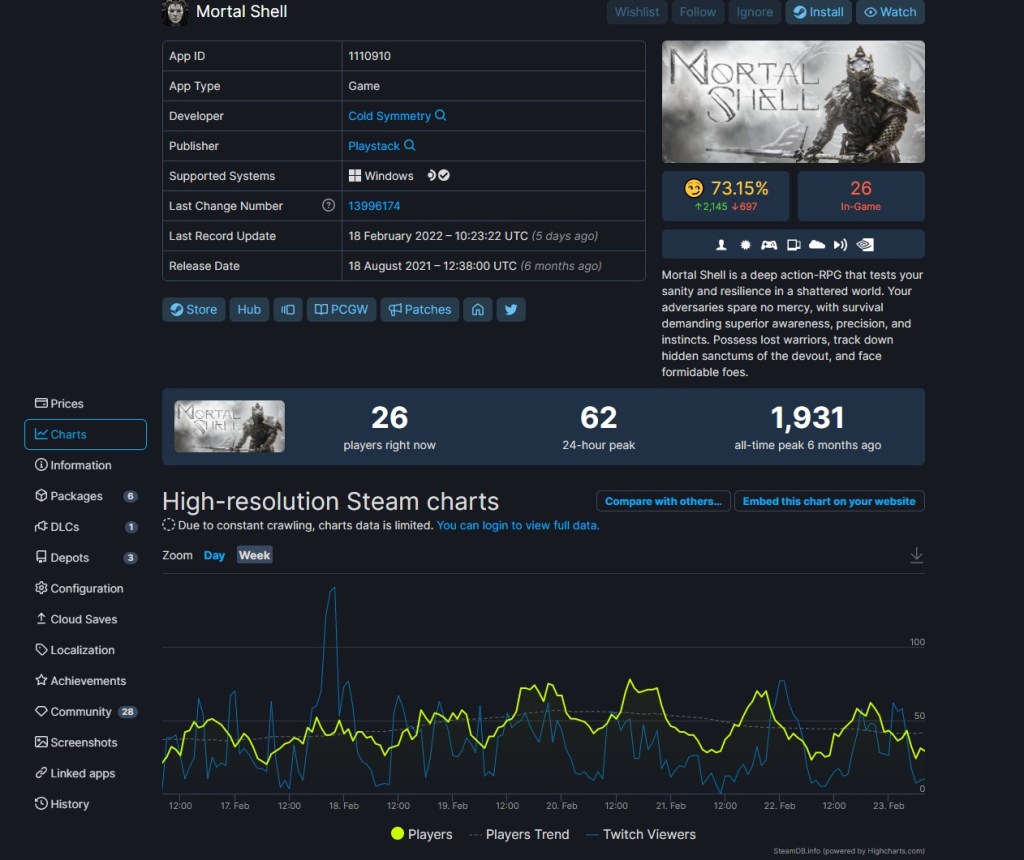
Task: Click the Install button
Action: (817, 12)
